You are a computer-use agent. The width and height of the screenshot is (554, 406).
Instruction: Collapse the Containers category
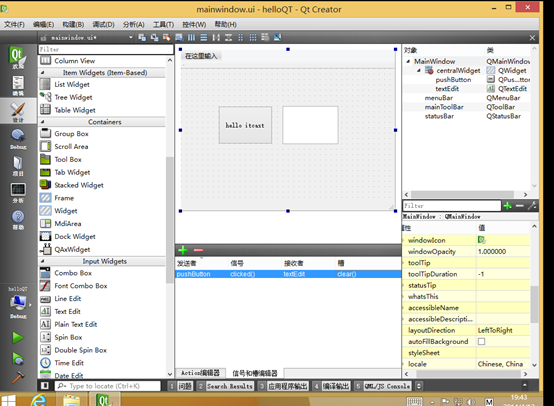42,122
